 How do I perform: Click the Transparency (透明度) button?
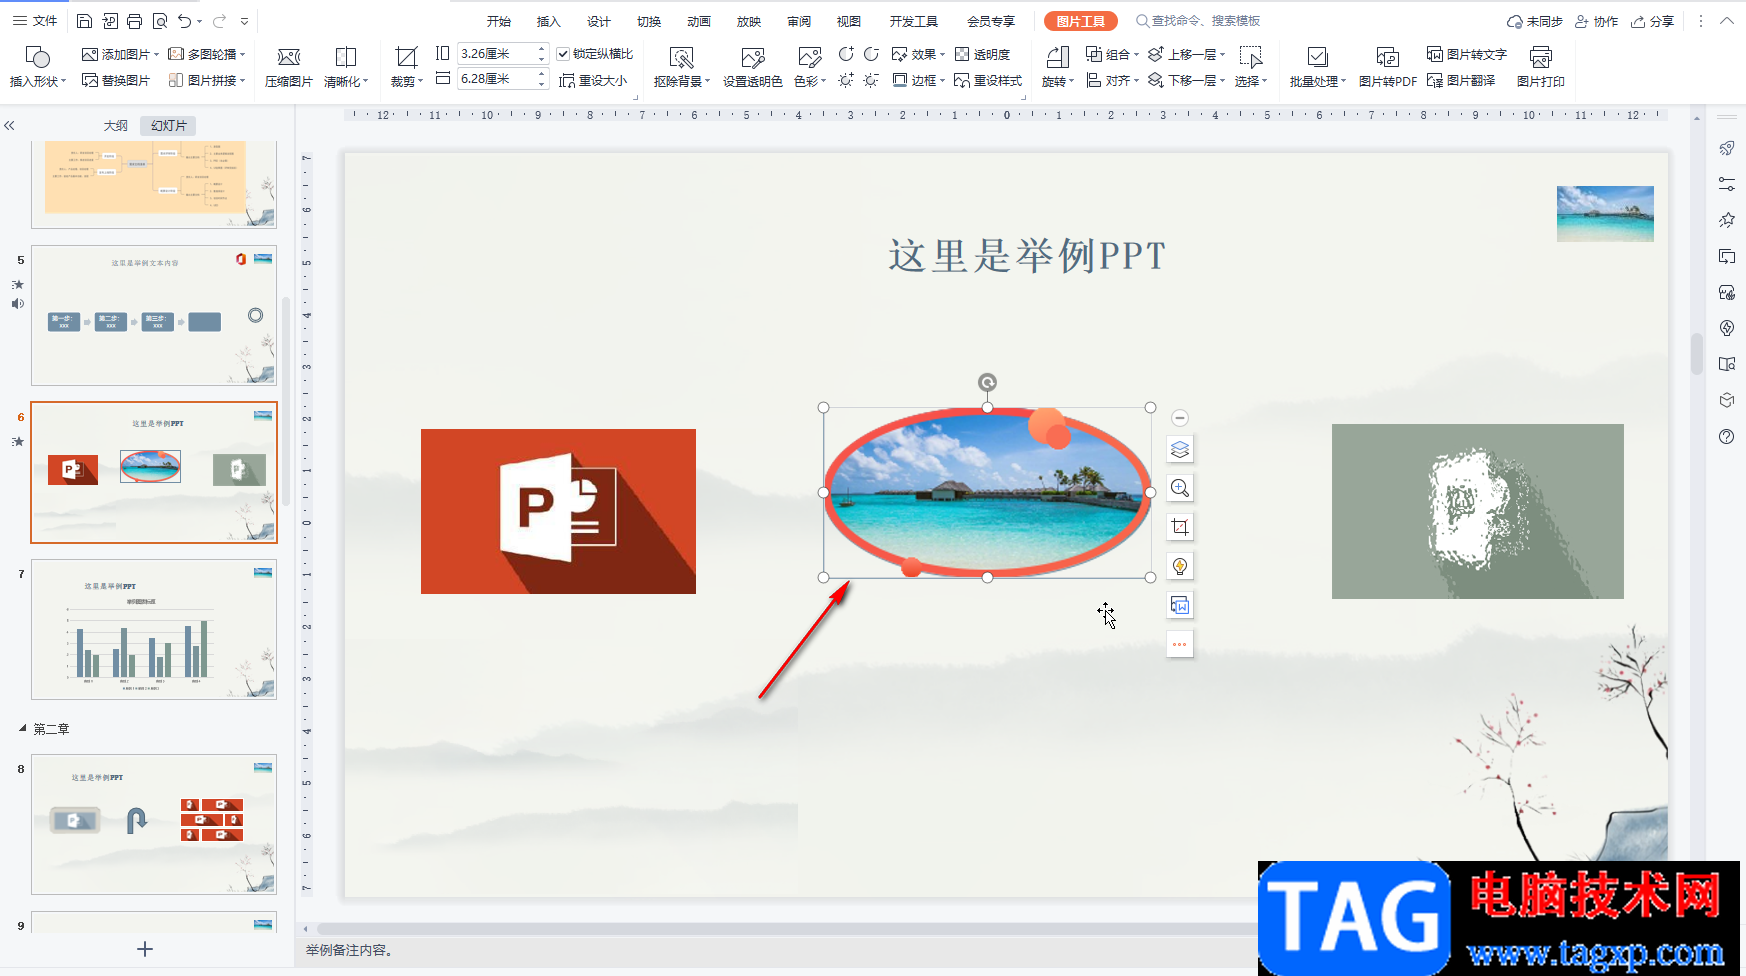coord(982,54)
